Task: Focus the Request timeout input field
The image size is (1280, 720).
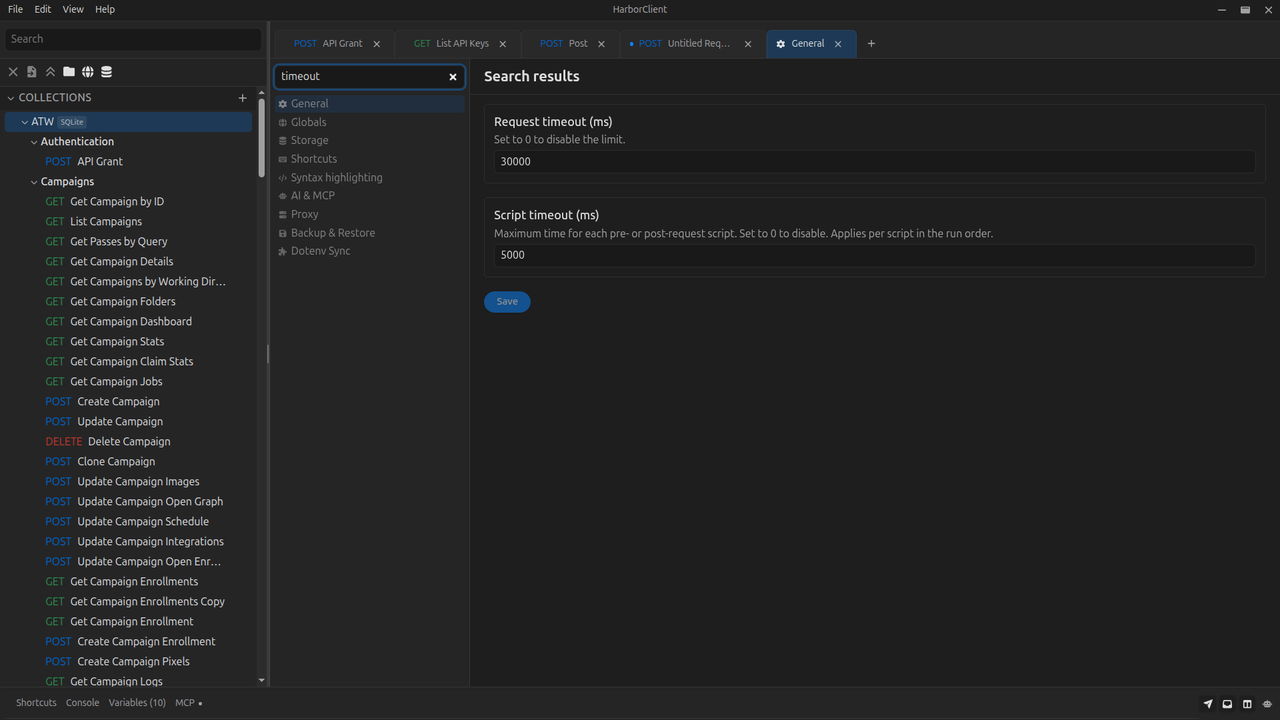Action: tap(874, 161)
